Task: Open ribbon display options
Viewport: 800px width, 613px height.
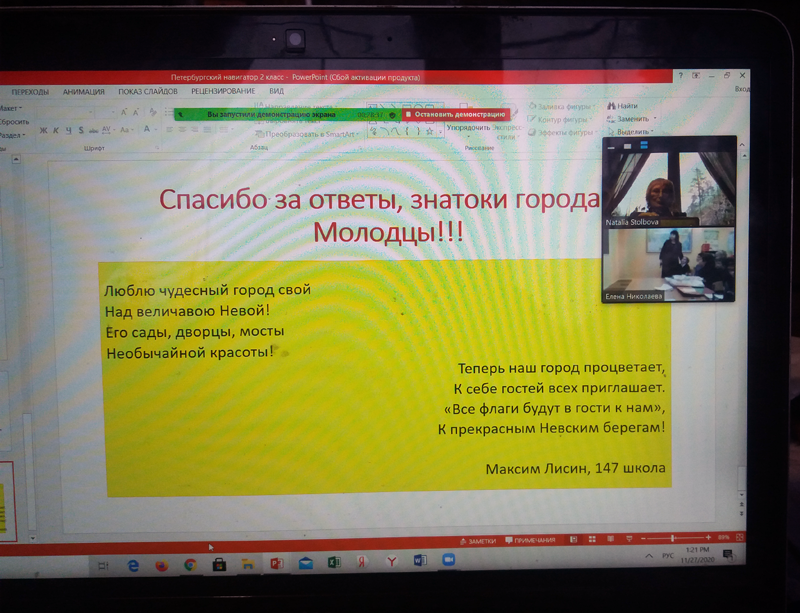Action: click(x=696, y=76)
